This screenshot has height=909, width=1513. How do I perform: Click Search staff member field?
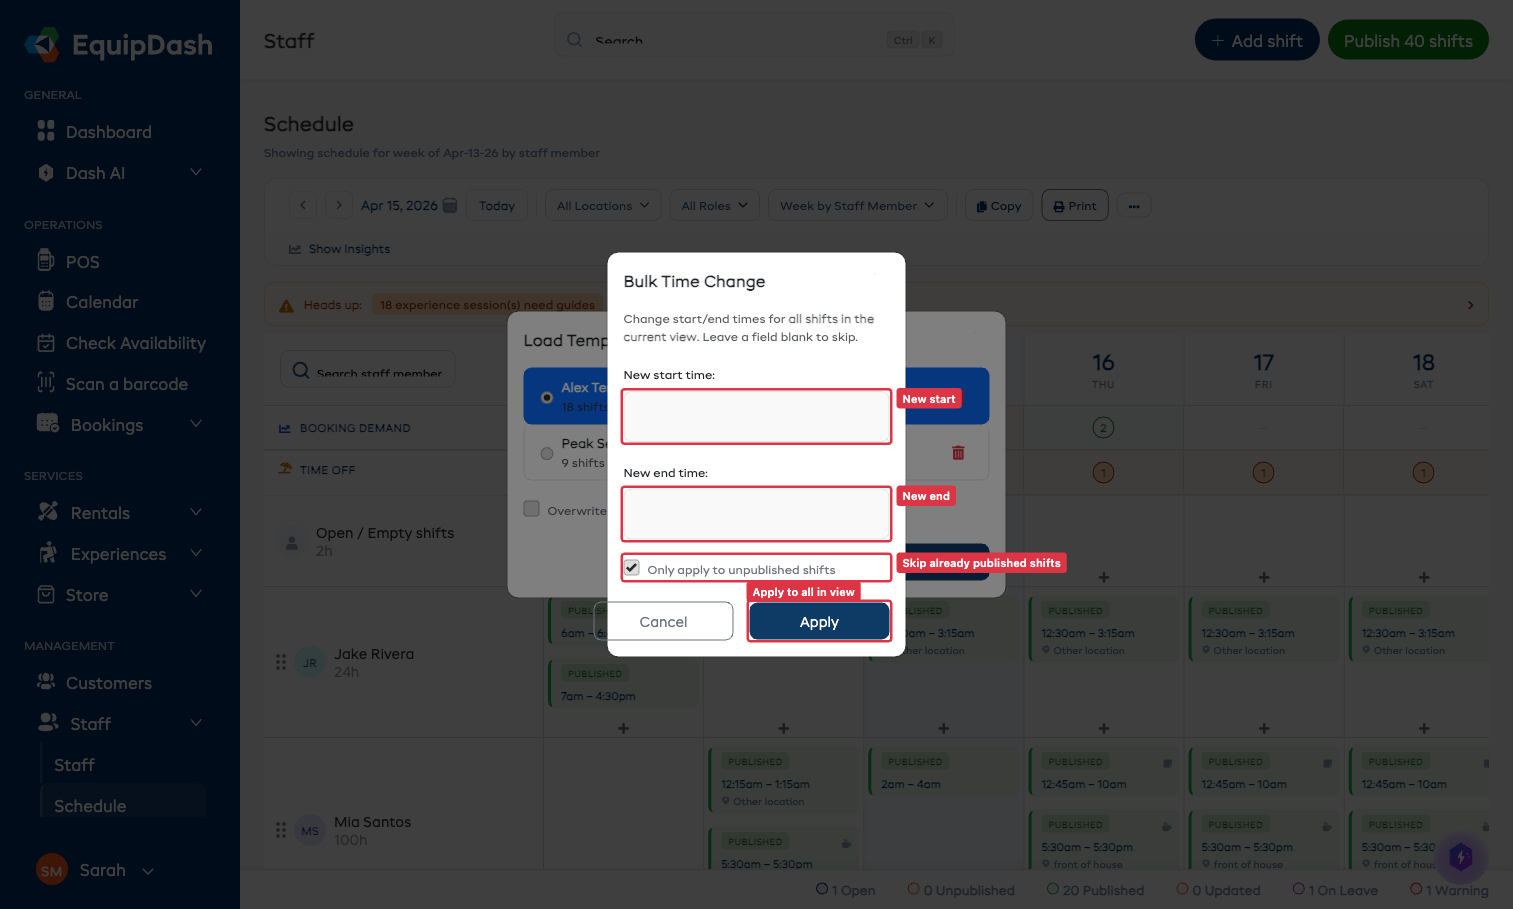coord(368,371)
